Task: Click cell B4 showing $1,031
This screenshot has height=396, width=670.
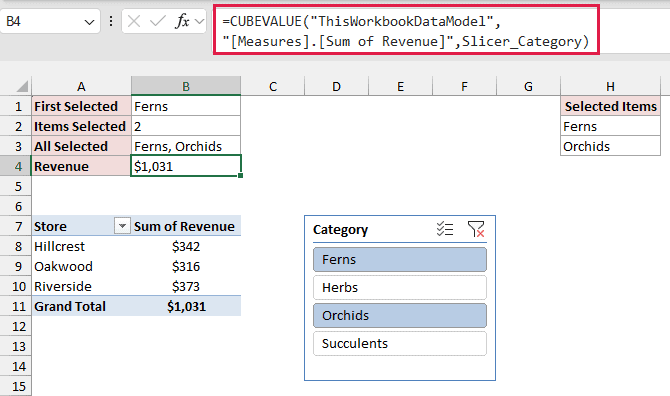Action: coord(186,166)
